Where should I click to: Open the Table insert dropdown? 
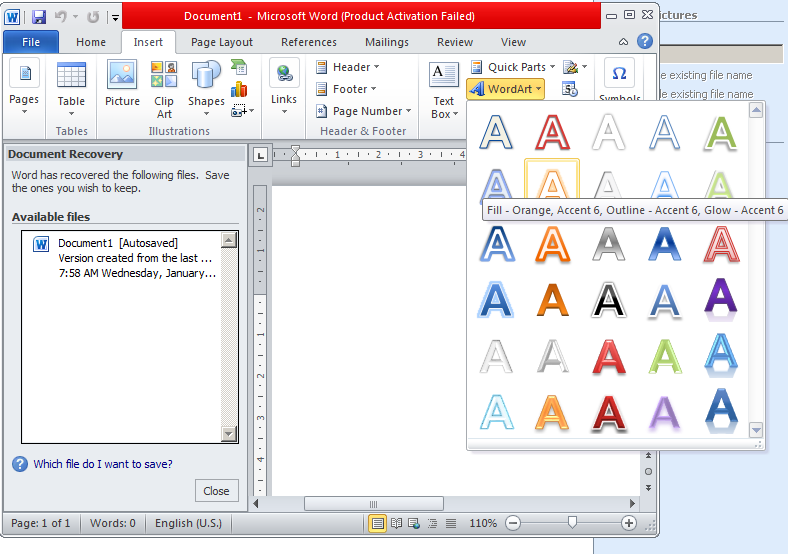coord(71,88)
